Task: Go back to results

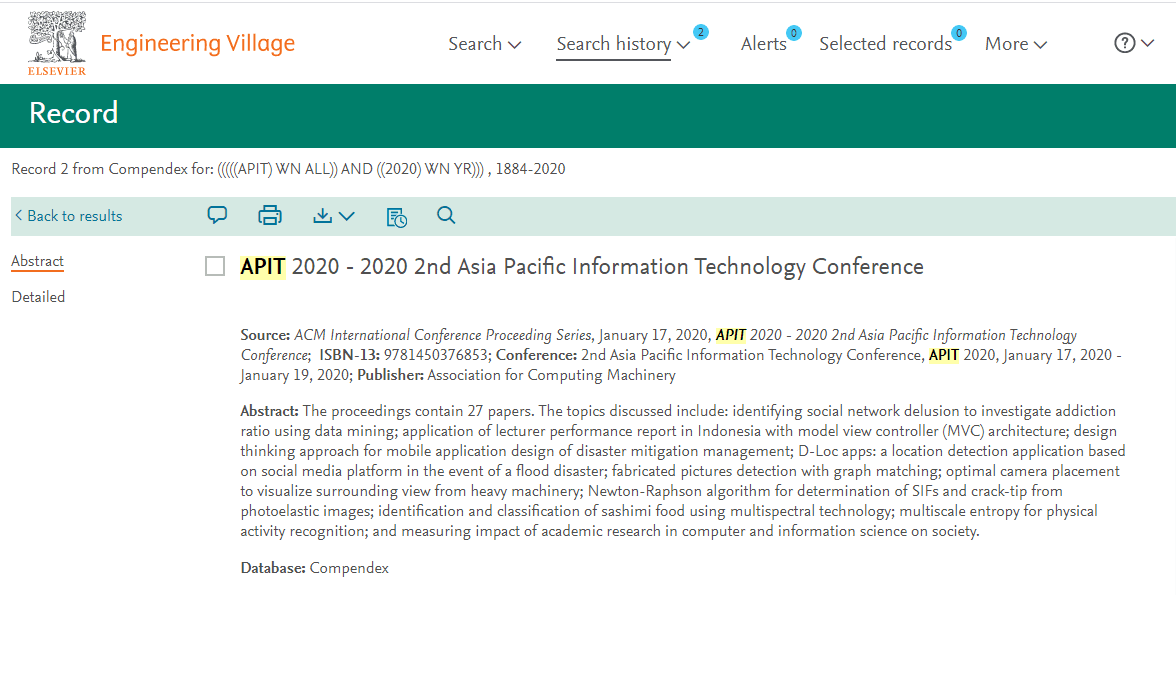Action: [x=68, y=216]
